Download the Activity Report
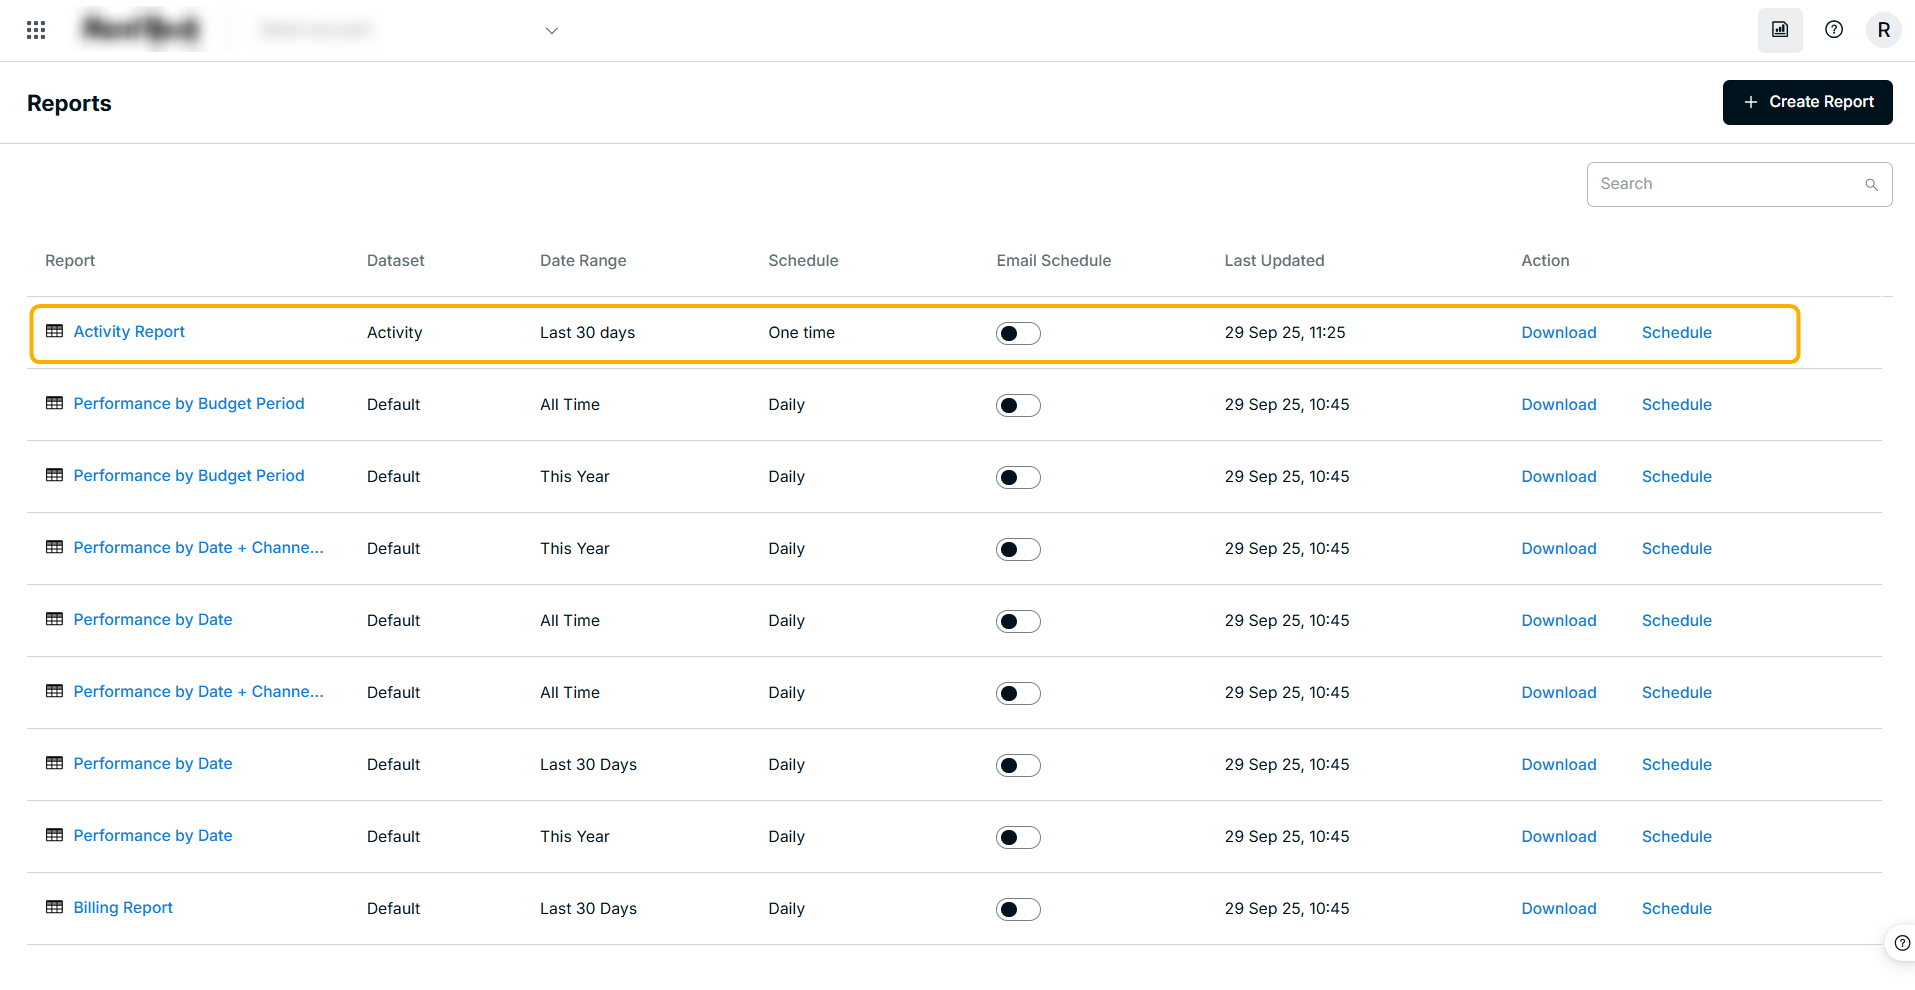The height and width of the screenshot is (990, 1915). tap(1559, 333)
